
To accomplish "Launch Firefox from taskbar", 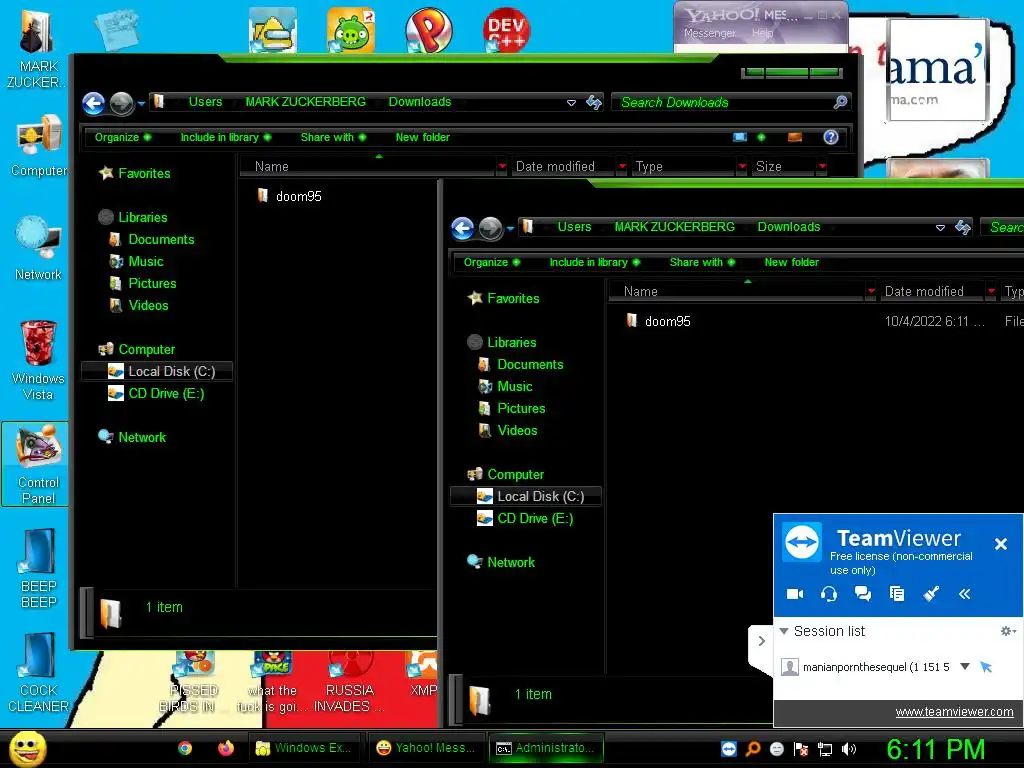I will coord(226,748).
